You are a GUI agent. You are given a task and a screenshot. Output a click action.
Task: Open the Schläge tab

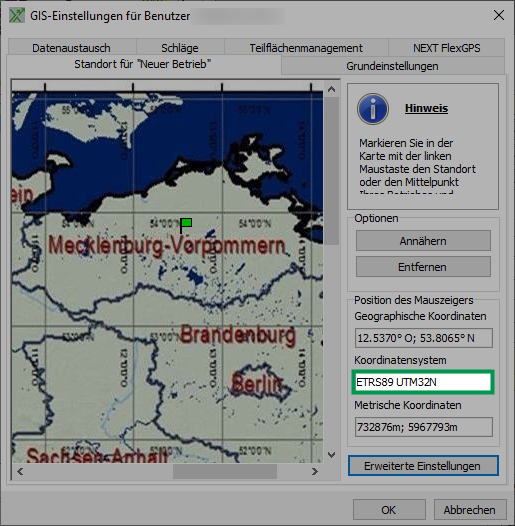pos(180,48)
